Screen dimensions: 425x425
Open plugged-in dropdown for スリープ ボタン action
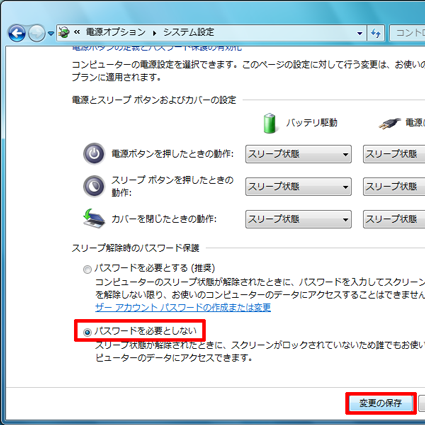pos(394,186)
